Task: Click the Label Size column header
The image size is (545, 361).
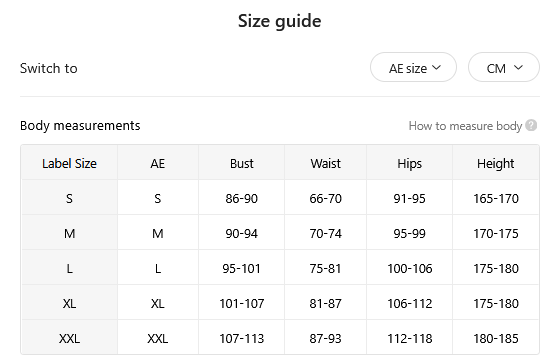Action: (69, 163)
